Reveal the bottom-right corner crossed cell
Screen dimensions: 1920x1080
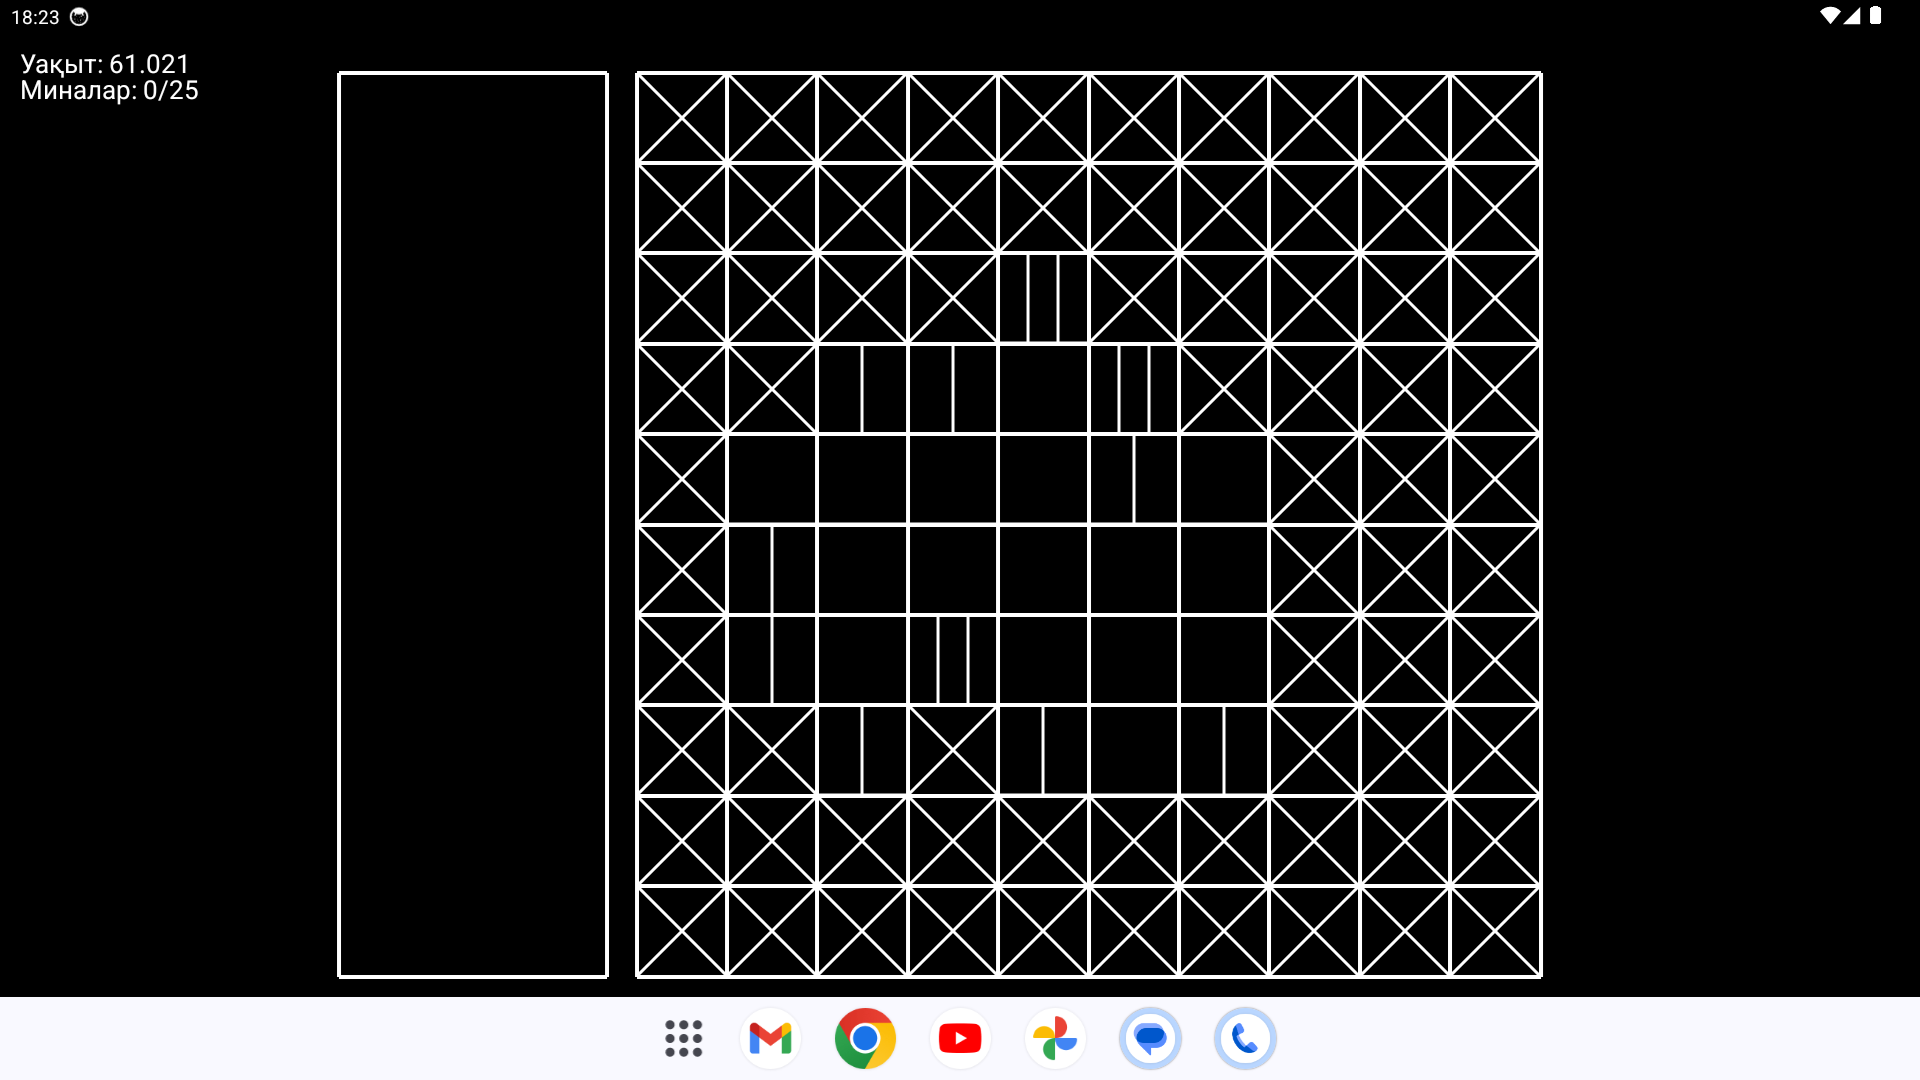[x=1495, y=931]
